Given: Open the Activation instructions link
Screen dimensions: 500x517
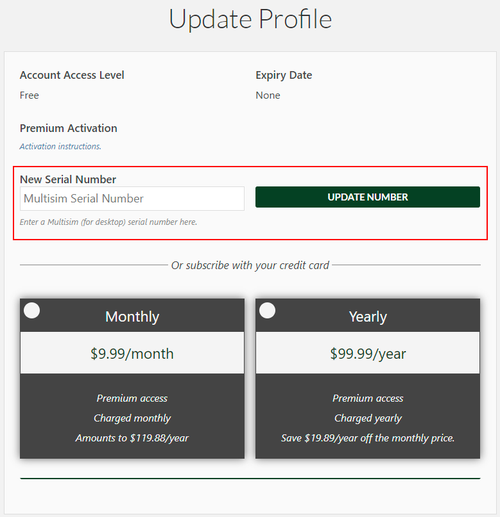Looking at the screenshot, I should pos(60,146).
